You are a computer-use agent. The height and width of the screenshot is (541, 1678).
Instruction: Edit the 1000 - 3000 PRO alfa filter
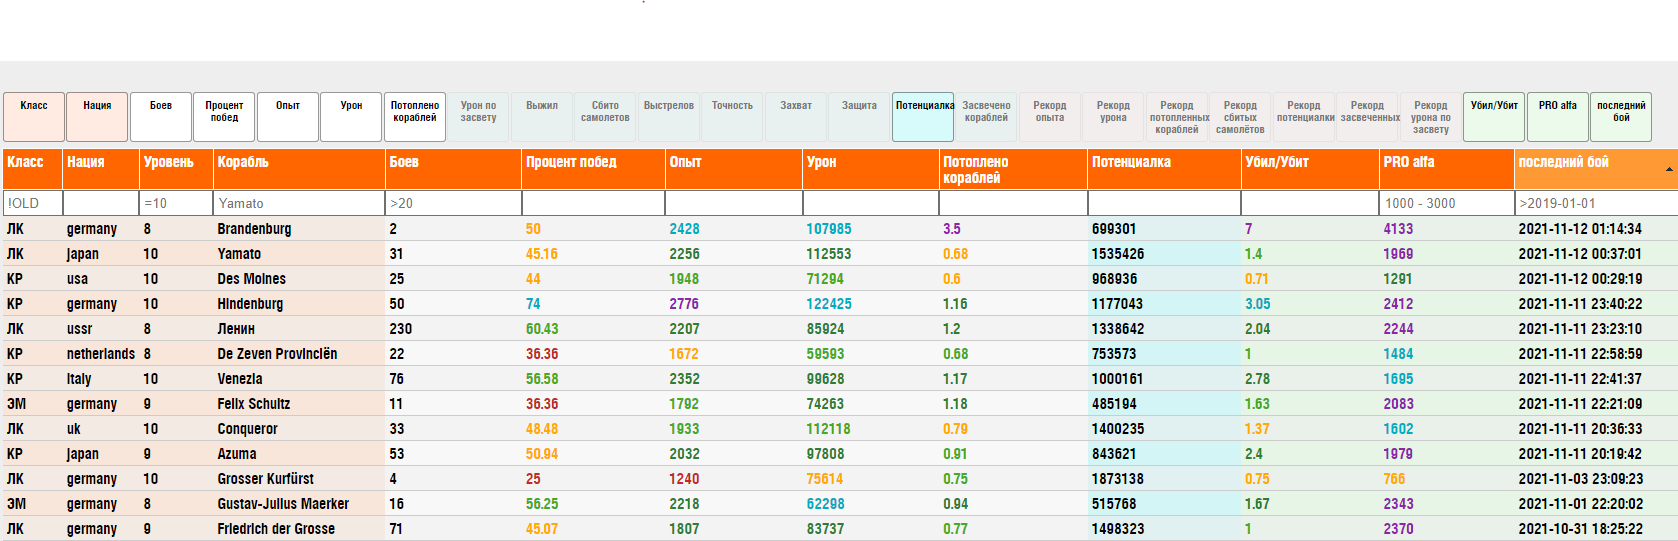click(1446, 203)
